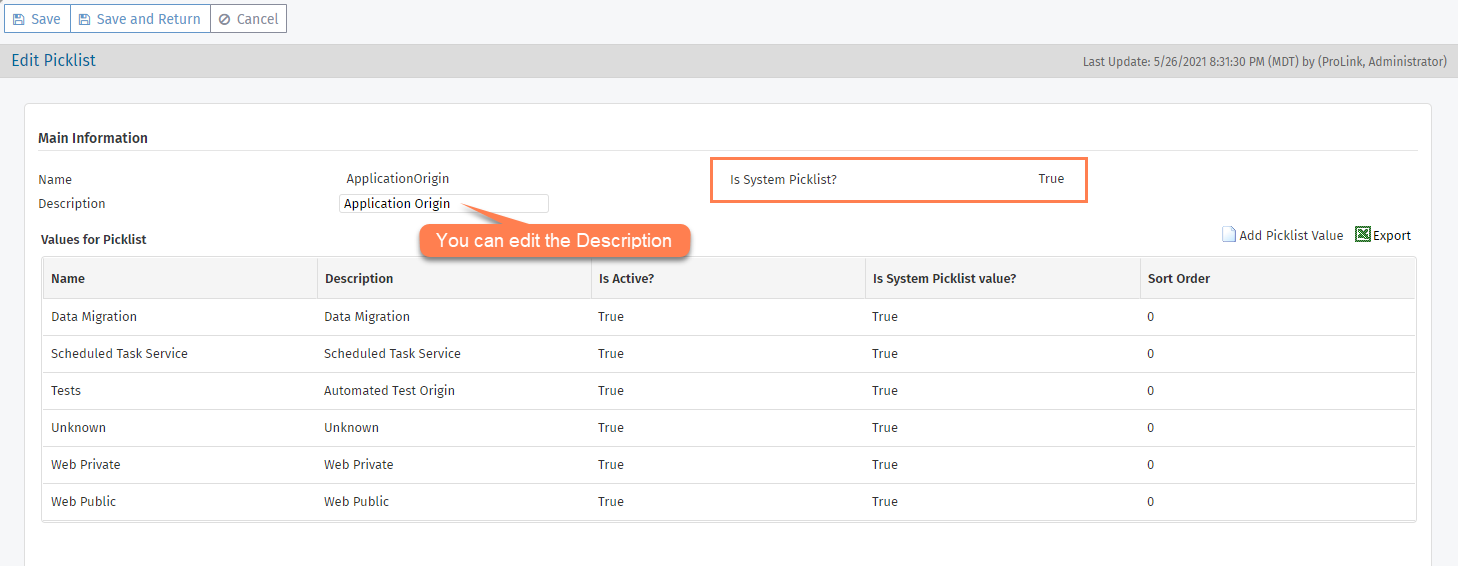Select the Web Public row
The width and height of the screenshot is (1458, 566).
[83, 502]
